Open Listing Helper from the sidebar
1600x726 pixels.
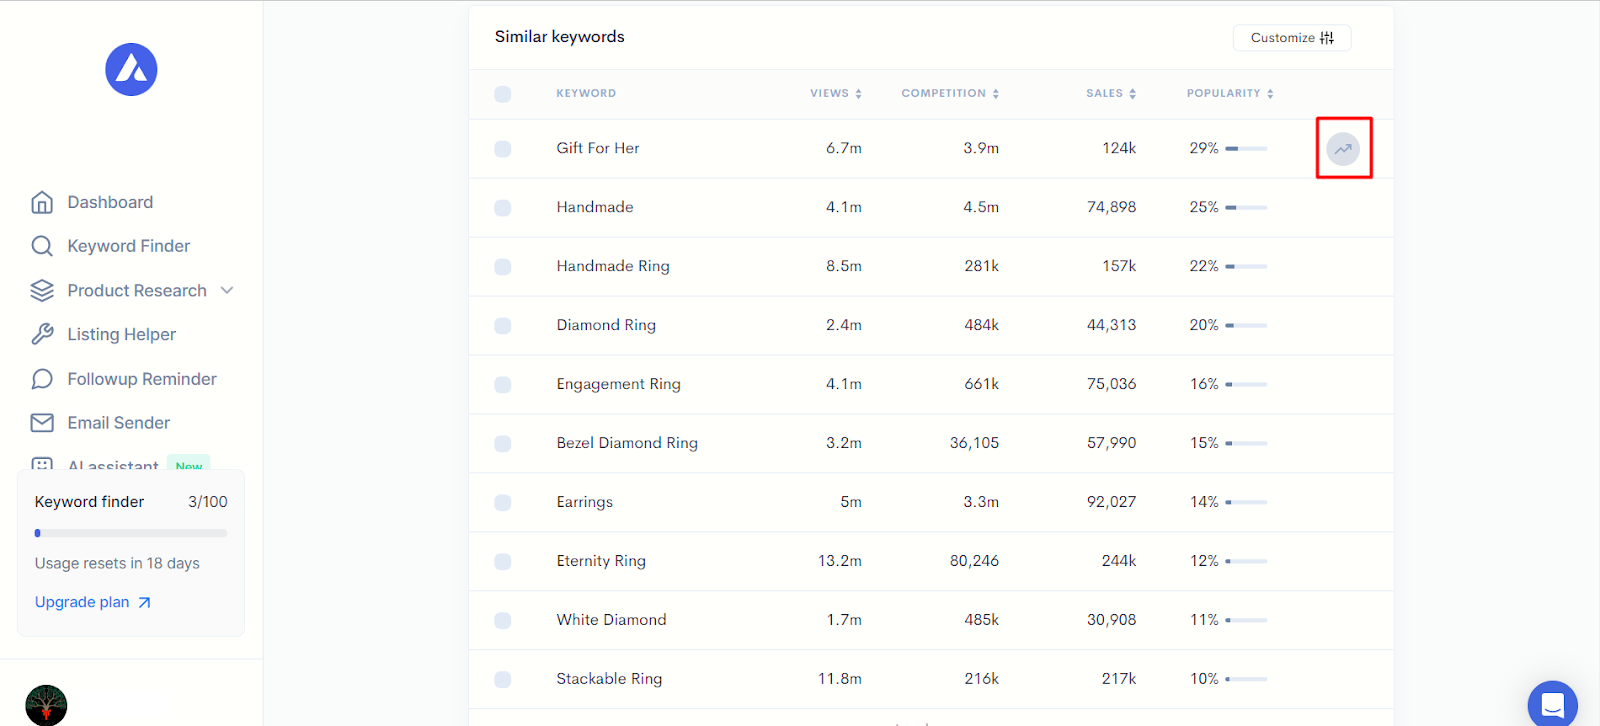[x=121, y=334]
